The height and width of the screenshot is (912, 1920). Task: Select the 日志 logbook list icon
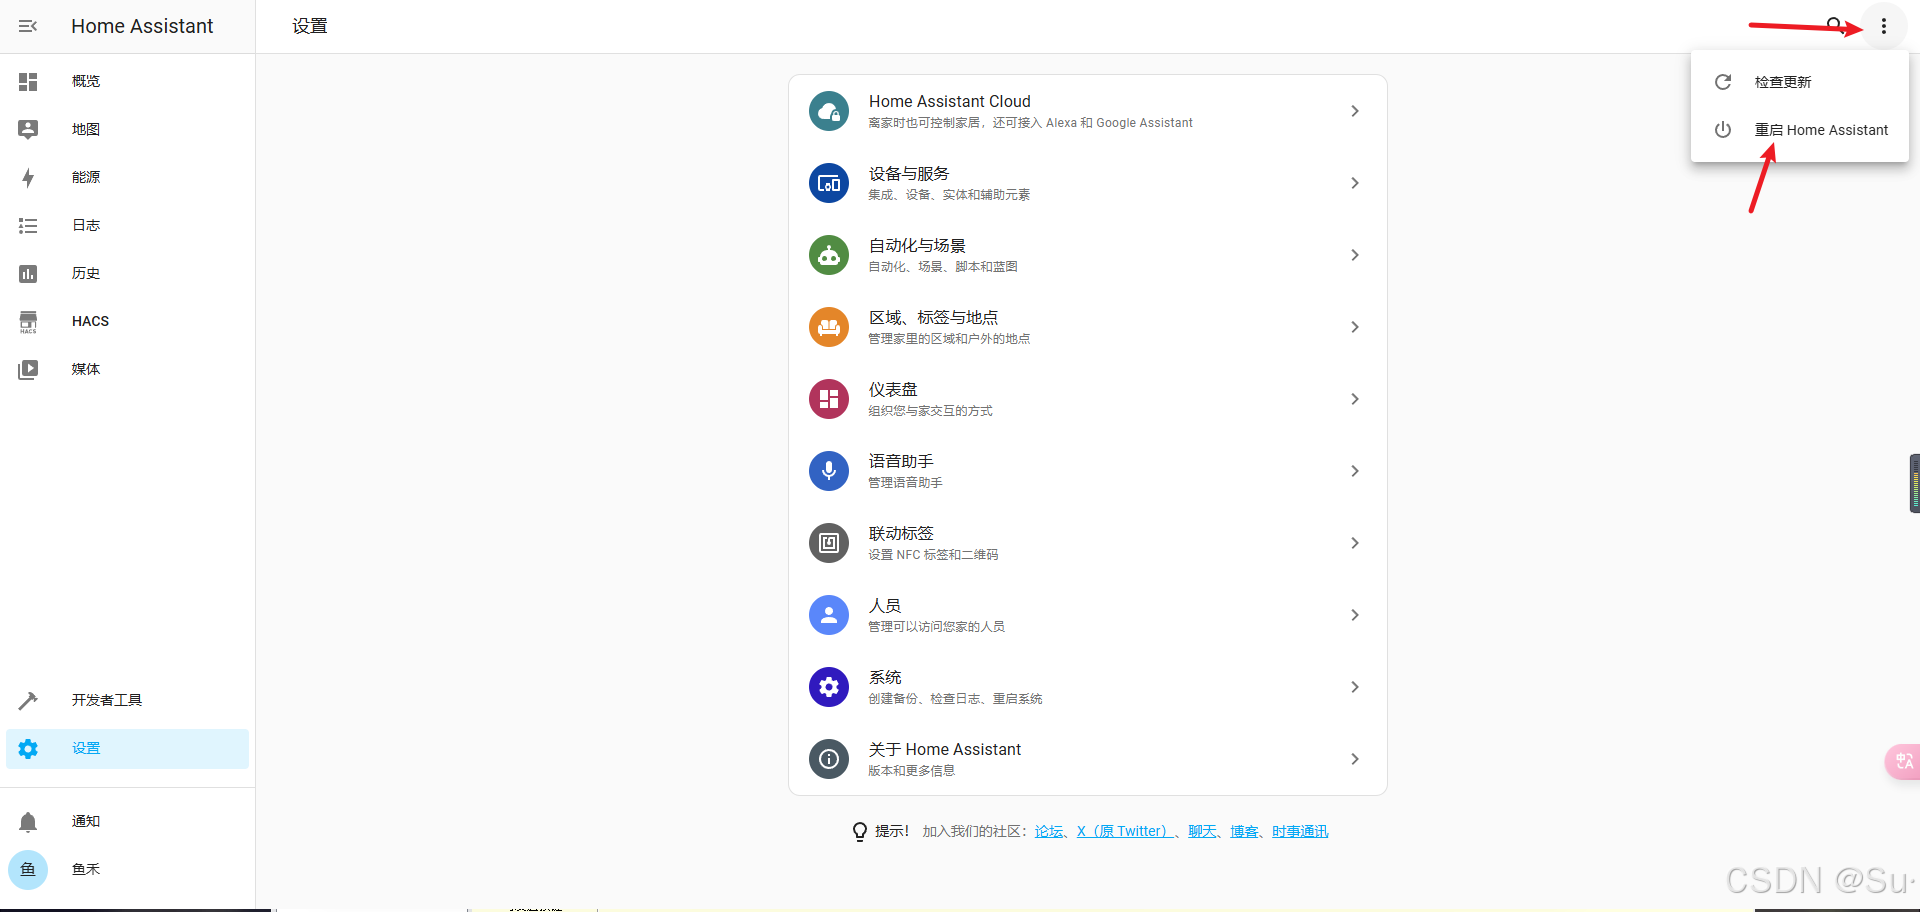[x=28, y=225]
